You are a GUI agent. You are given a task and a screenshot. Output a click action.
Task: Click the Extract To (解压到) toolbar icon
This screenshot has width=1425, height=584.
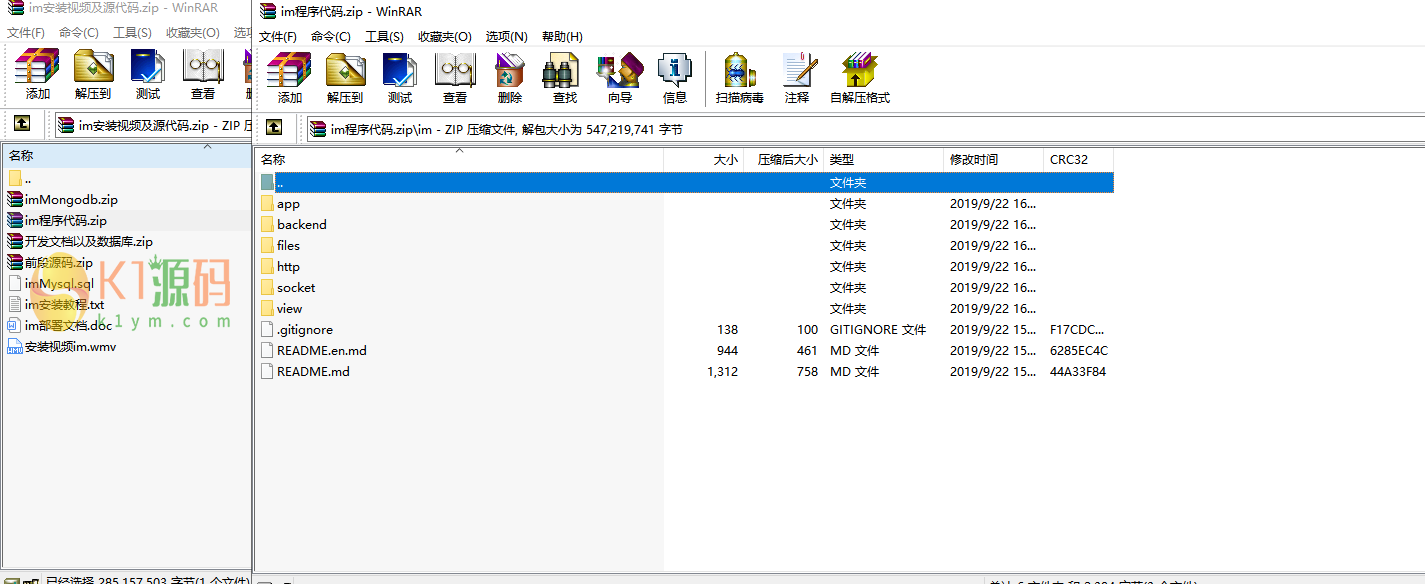coord(345,78)
